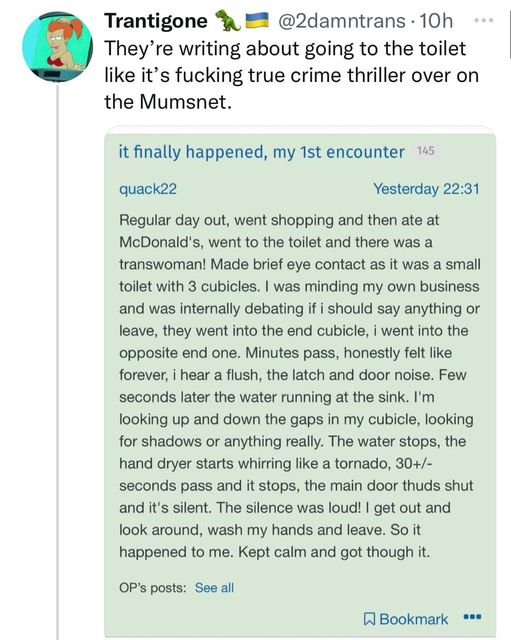Open the quack22 username link
This screenshot has width=511, height=640.
(148, 189)
